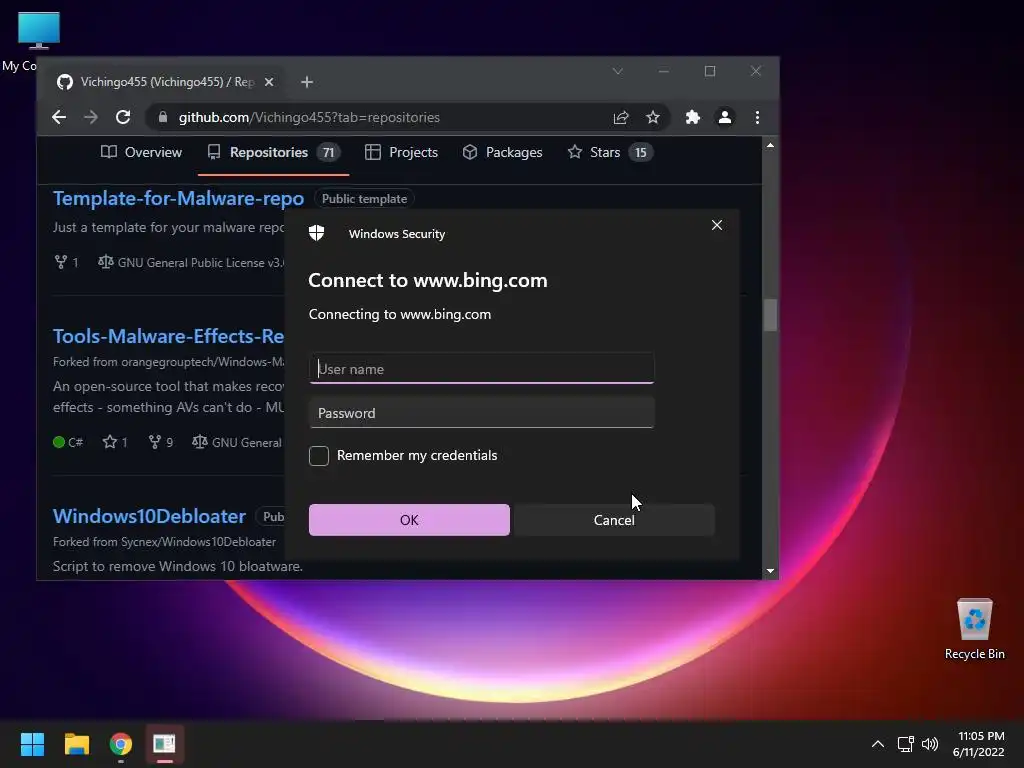Cancel the Windows Security prompt
Viewport: 1024px width, 768px height.
click(x=614, y=520)
